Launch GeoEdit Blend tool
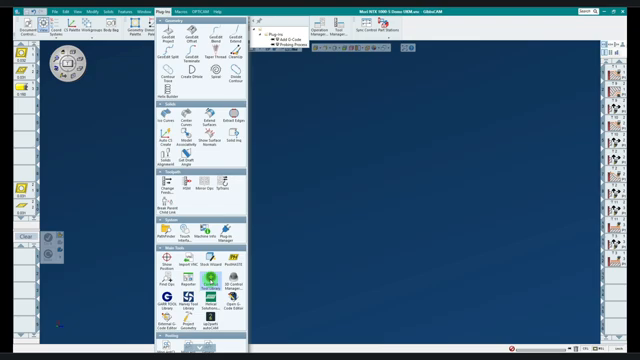640x360 pixels. (216, 34)
